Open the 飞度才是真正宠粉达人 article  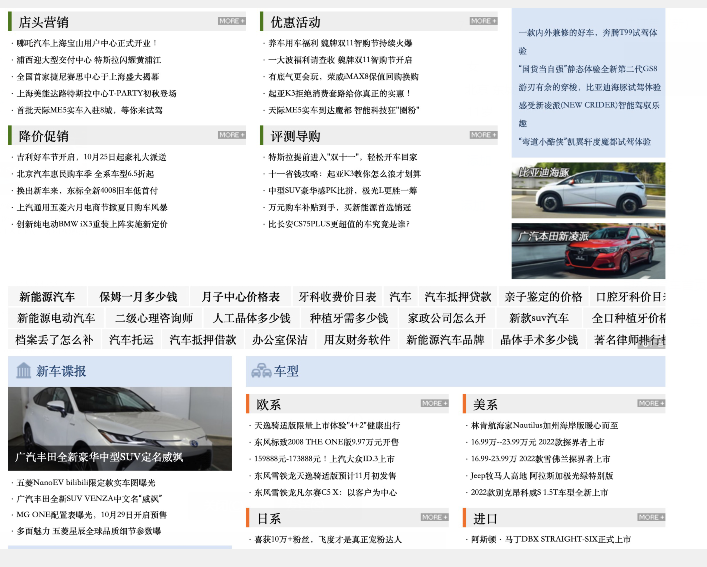328,539
